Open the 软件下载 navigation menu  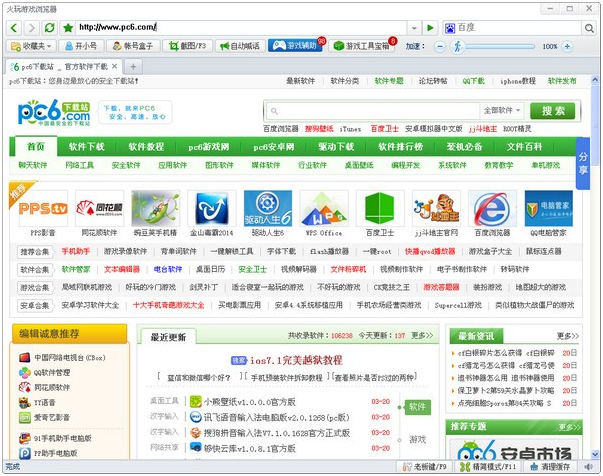coord(87,146)
